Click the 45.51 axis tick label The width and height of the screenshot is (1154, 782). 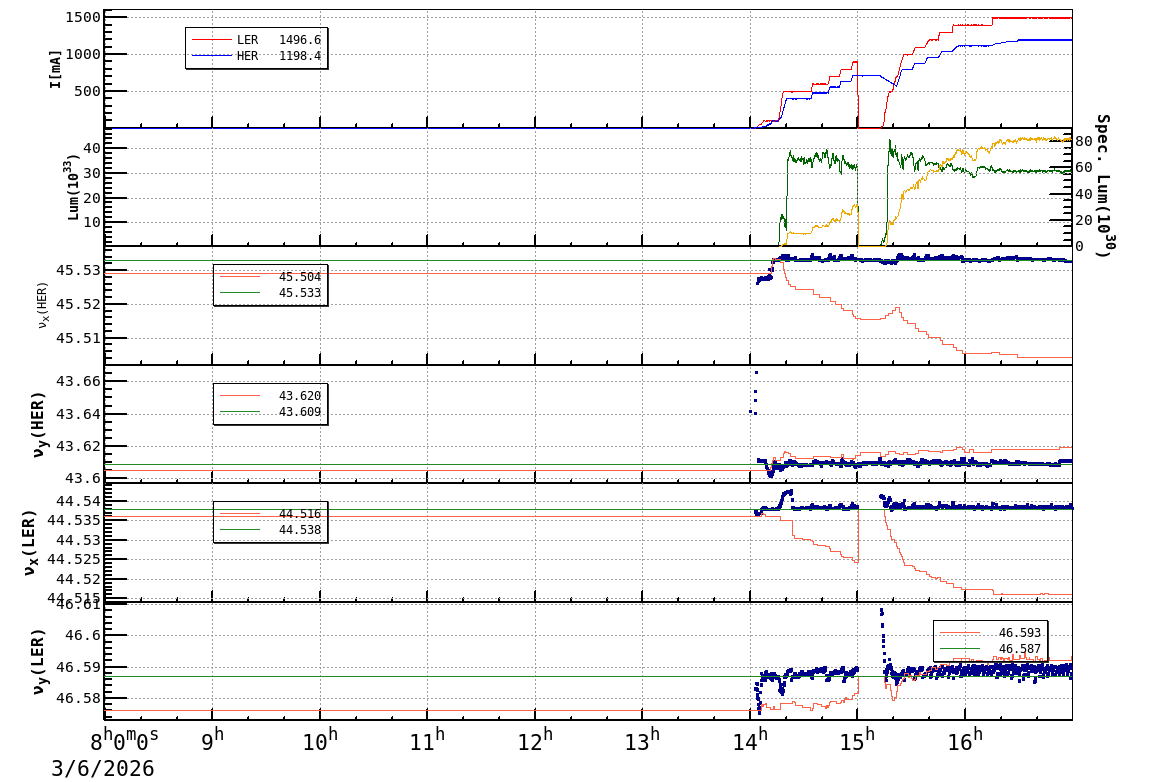coord(78,338)
